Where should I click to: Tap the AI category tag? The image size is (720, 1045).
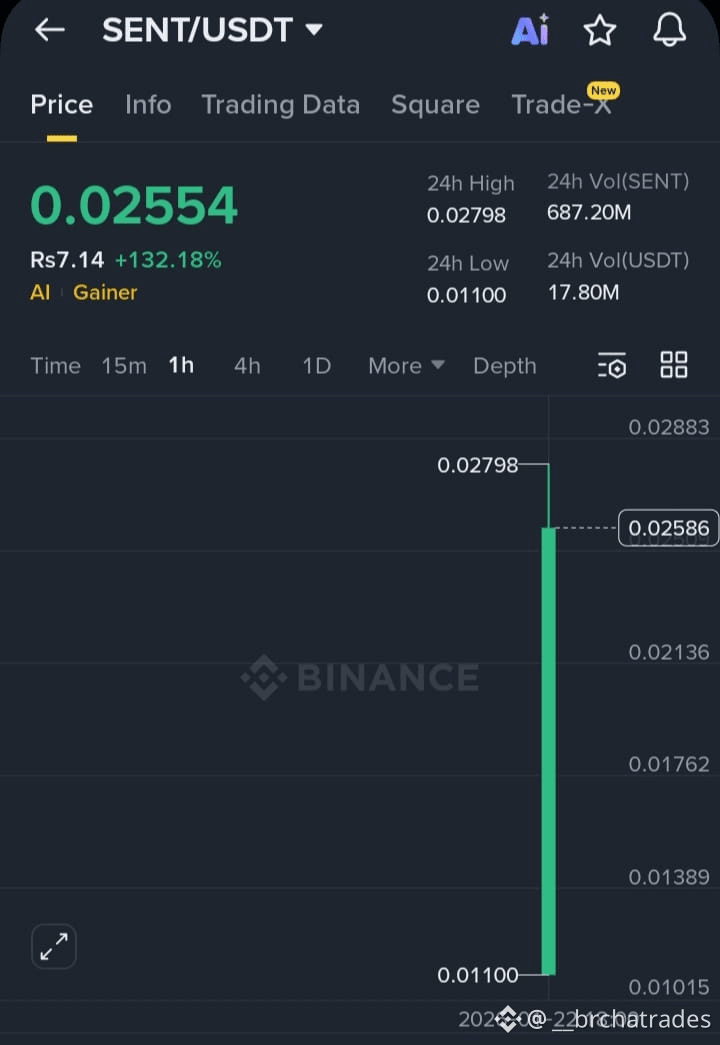(x=40, y=292)
